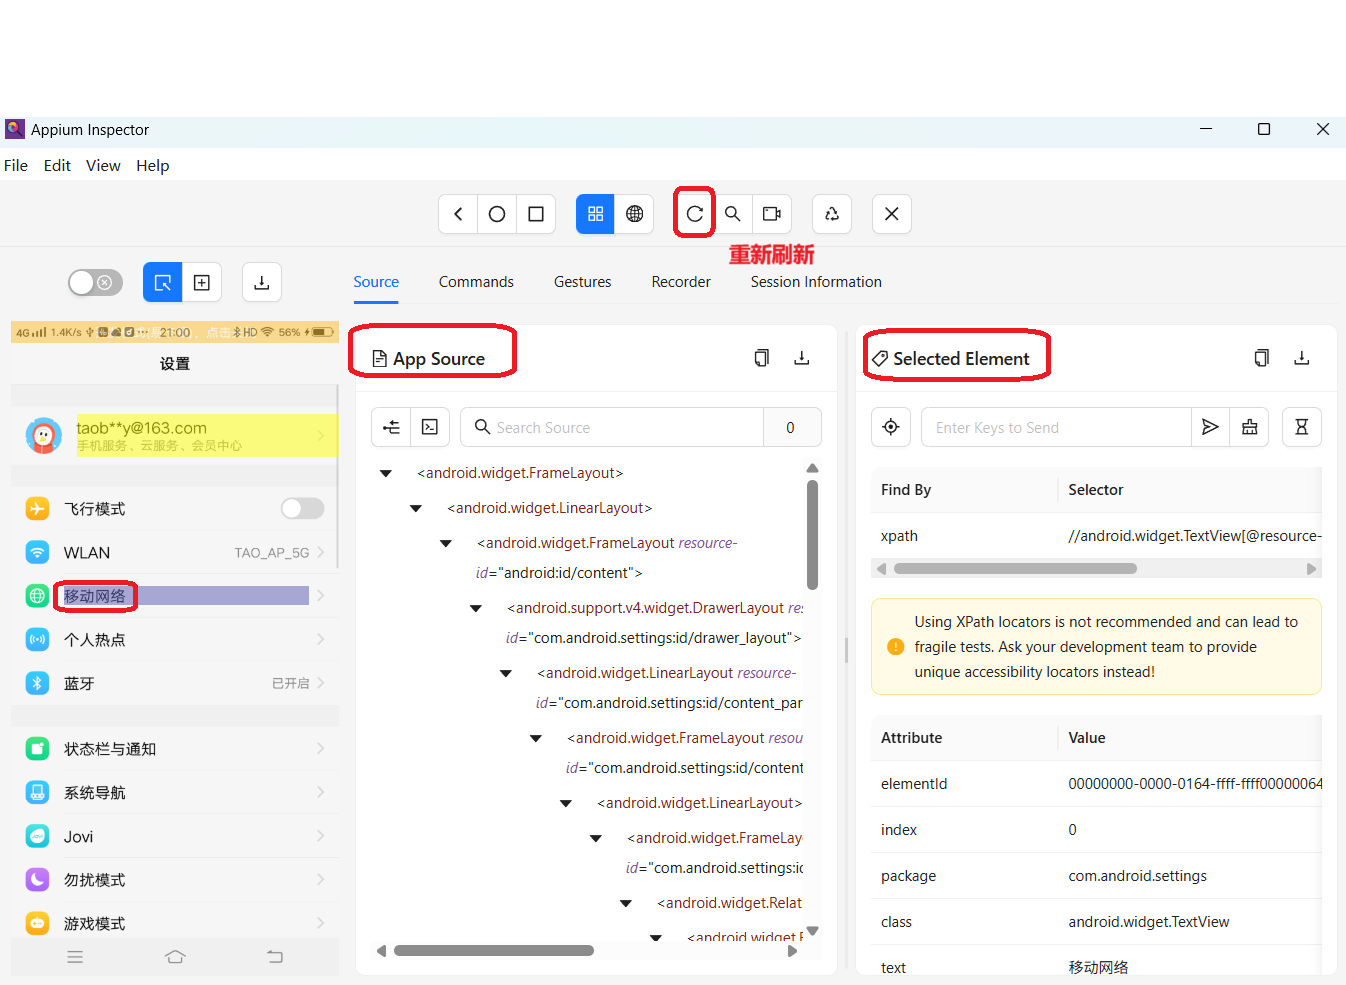The height and width of the screenshot is (985, 1346).
Task: Copy App Source XML to clipboard
Action: [762, 358]
